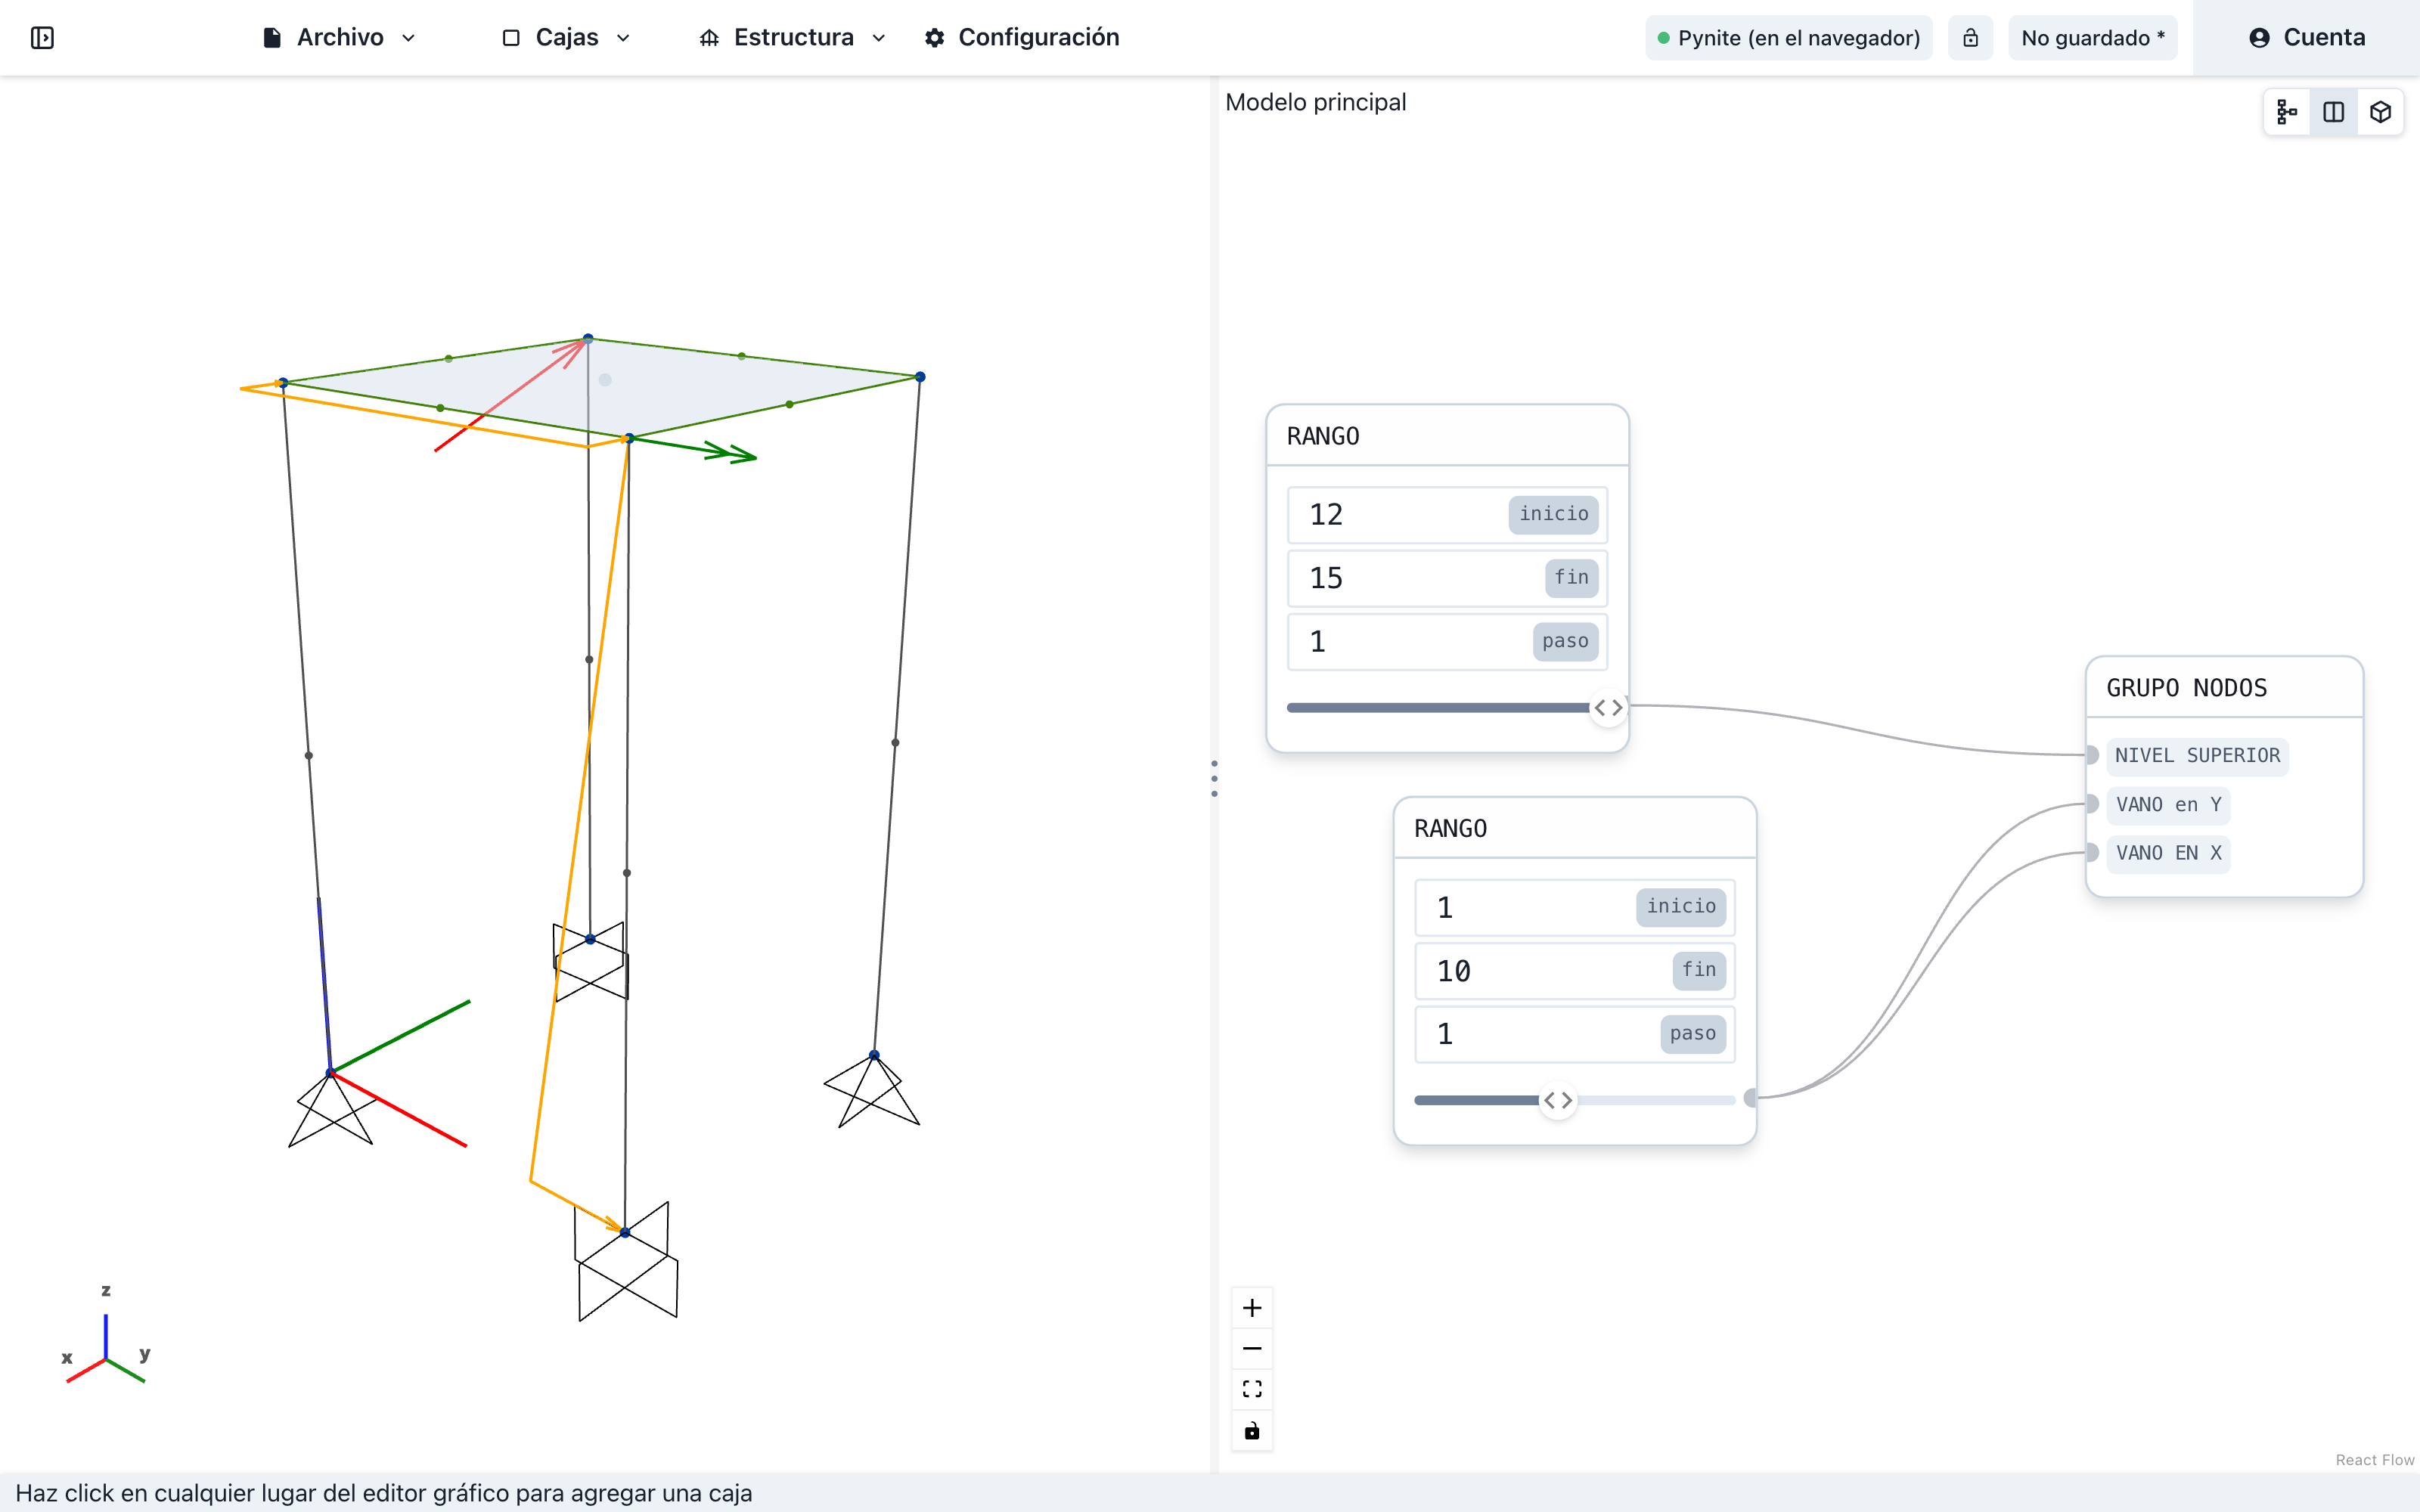This screenshot has height=1512, width=2420.
Task: Switch to the 3D cube view icon
Action: 2380,112
